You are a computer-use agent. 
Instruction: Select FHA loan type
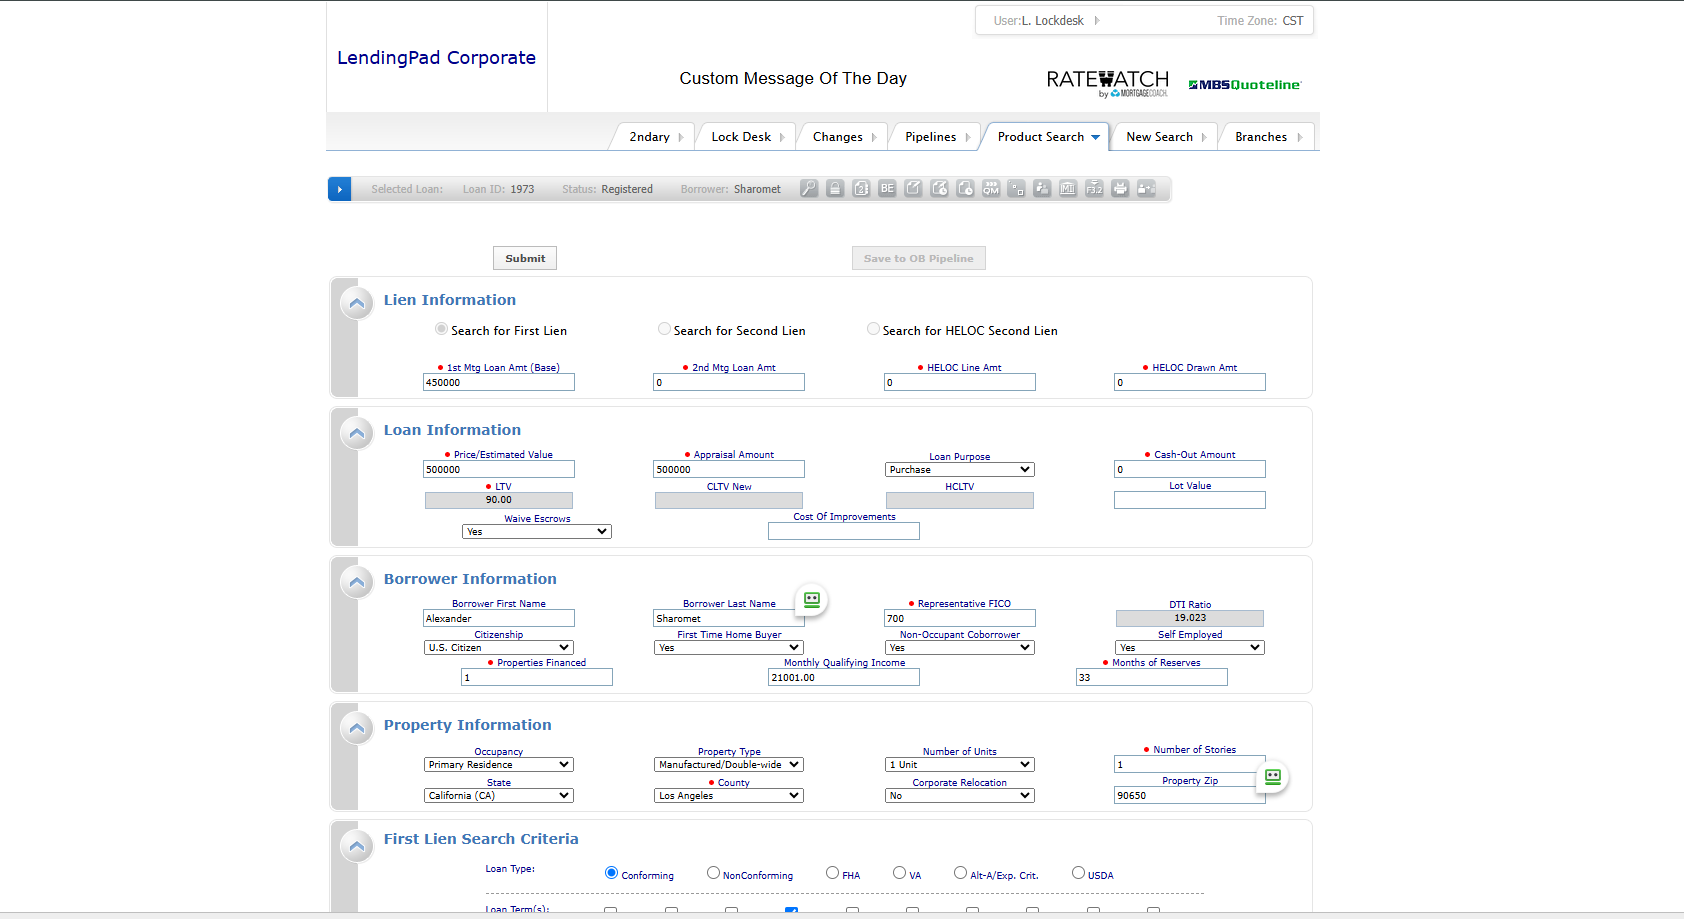point(832,873)
